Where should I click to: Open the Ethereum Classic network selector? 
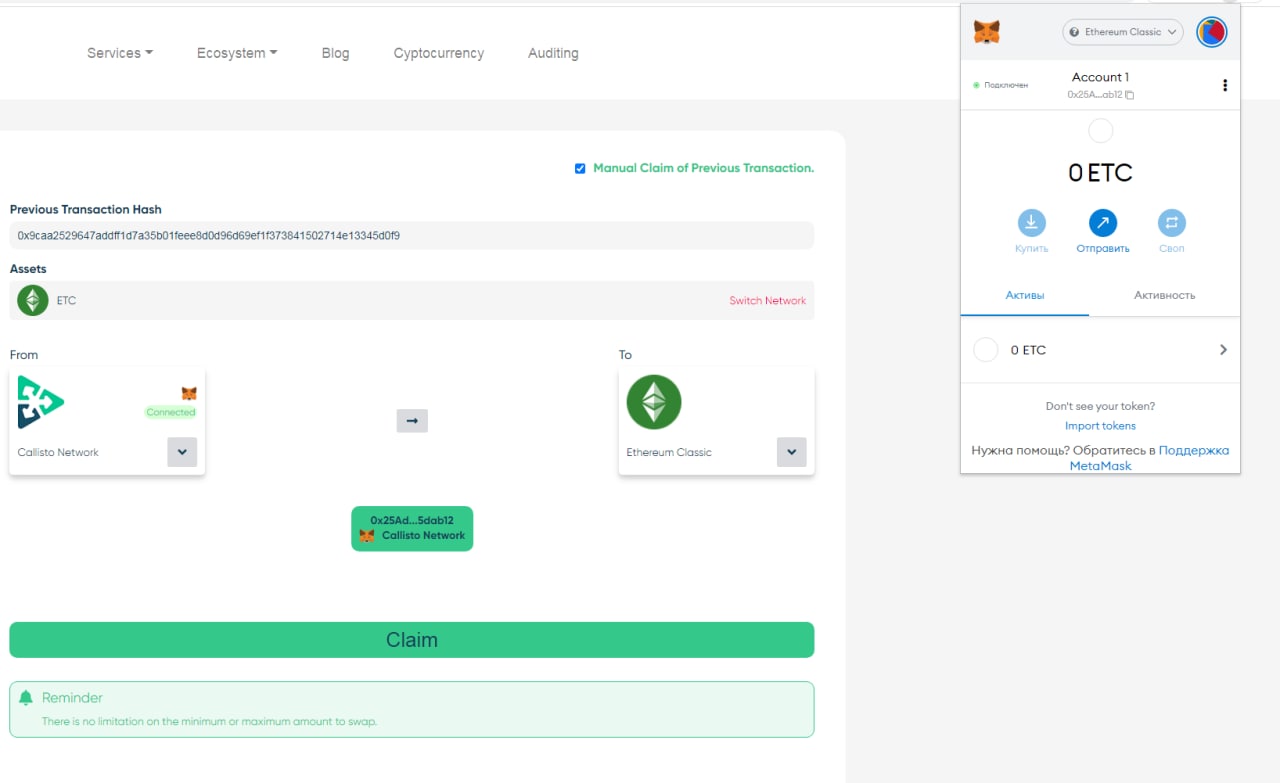(x=1123, y=32)
